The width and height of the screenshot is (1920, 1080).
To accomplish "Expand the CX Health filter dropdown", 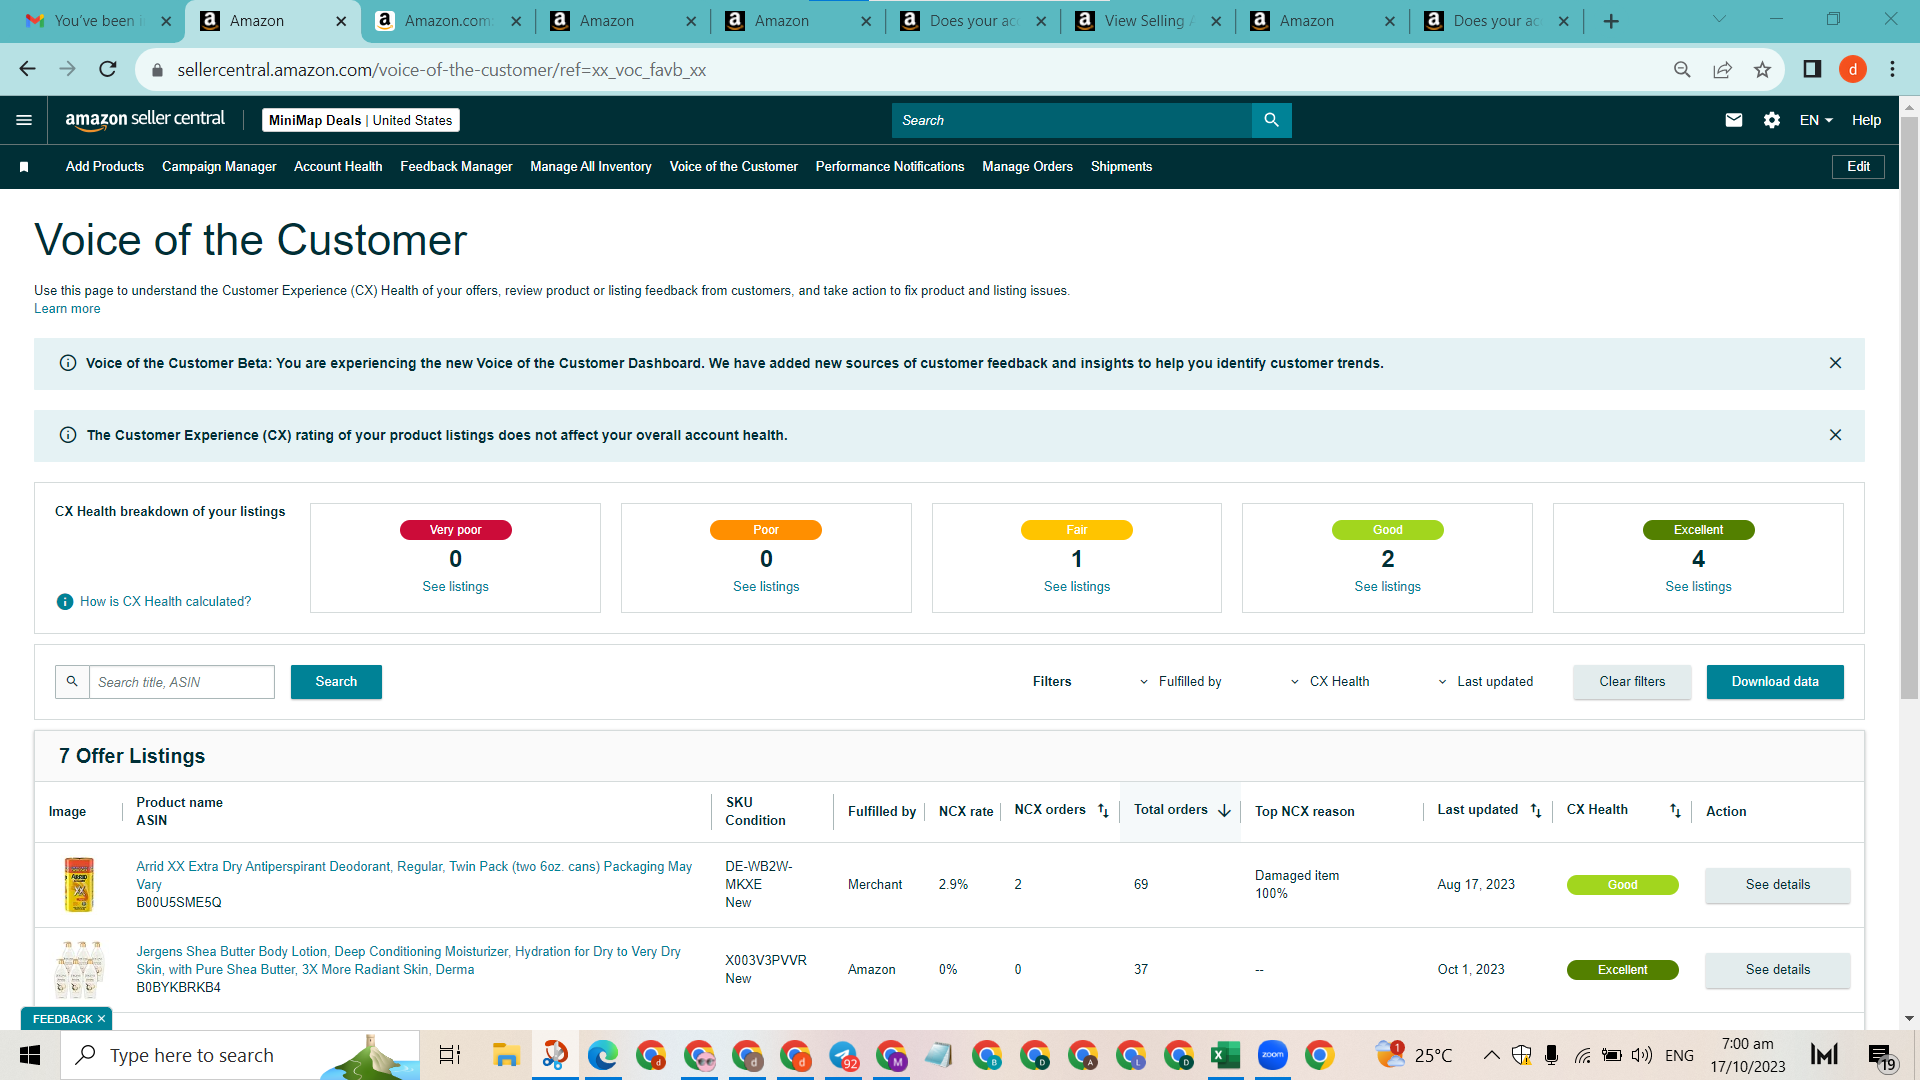I will (x=1330, y=682).
